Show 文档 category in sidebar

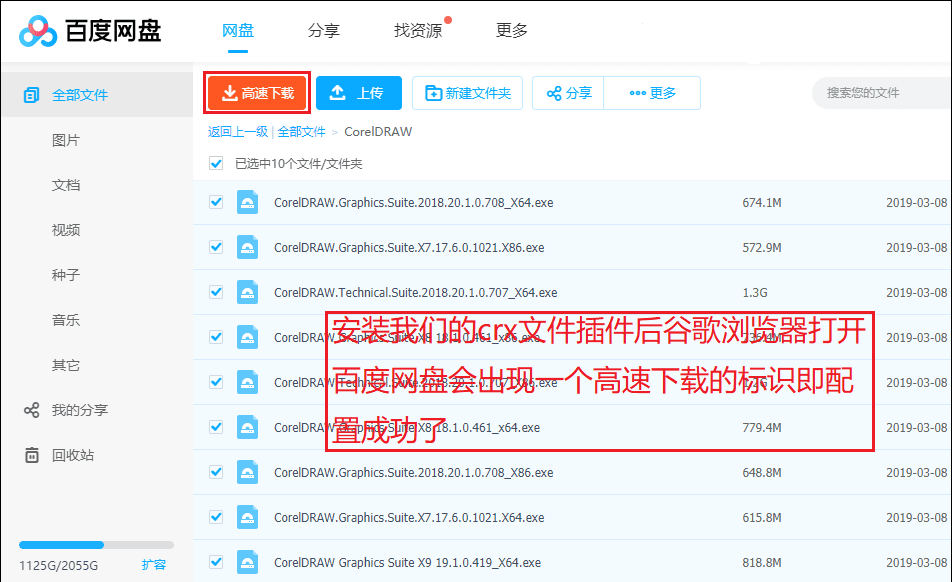tap(66, 185)
